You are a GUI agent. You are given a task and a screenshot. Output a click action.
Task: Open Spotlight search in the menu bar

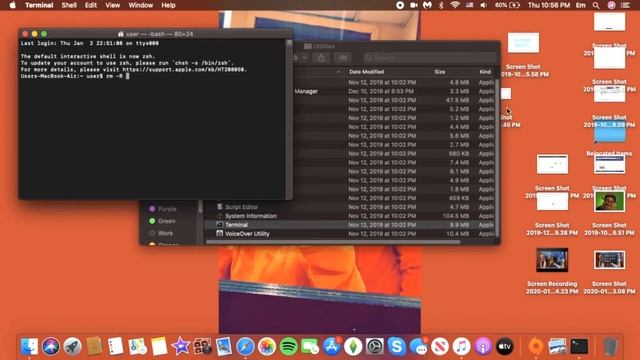(x=596, y=5)
